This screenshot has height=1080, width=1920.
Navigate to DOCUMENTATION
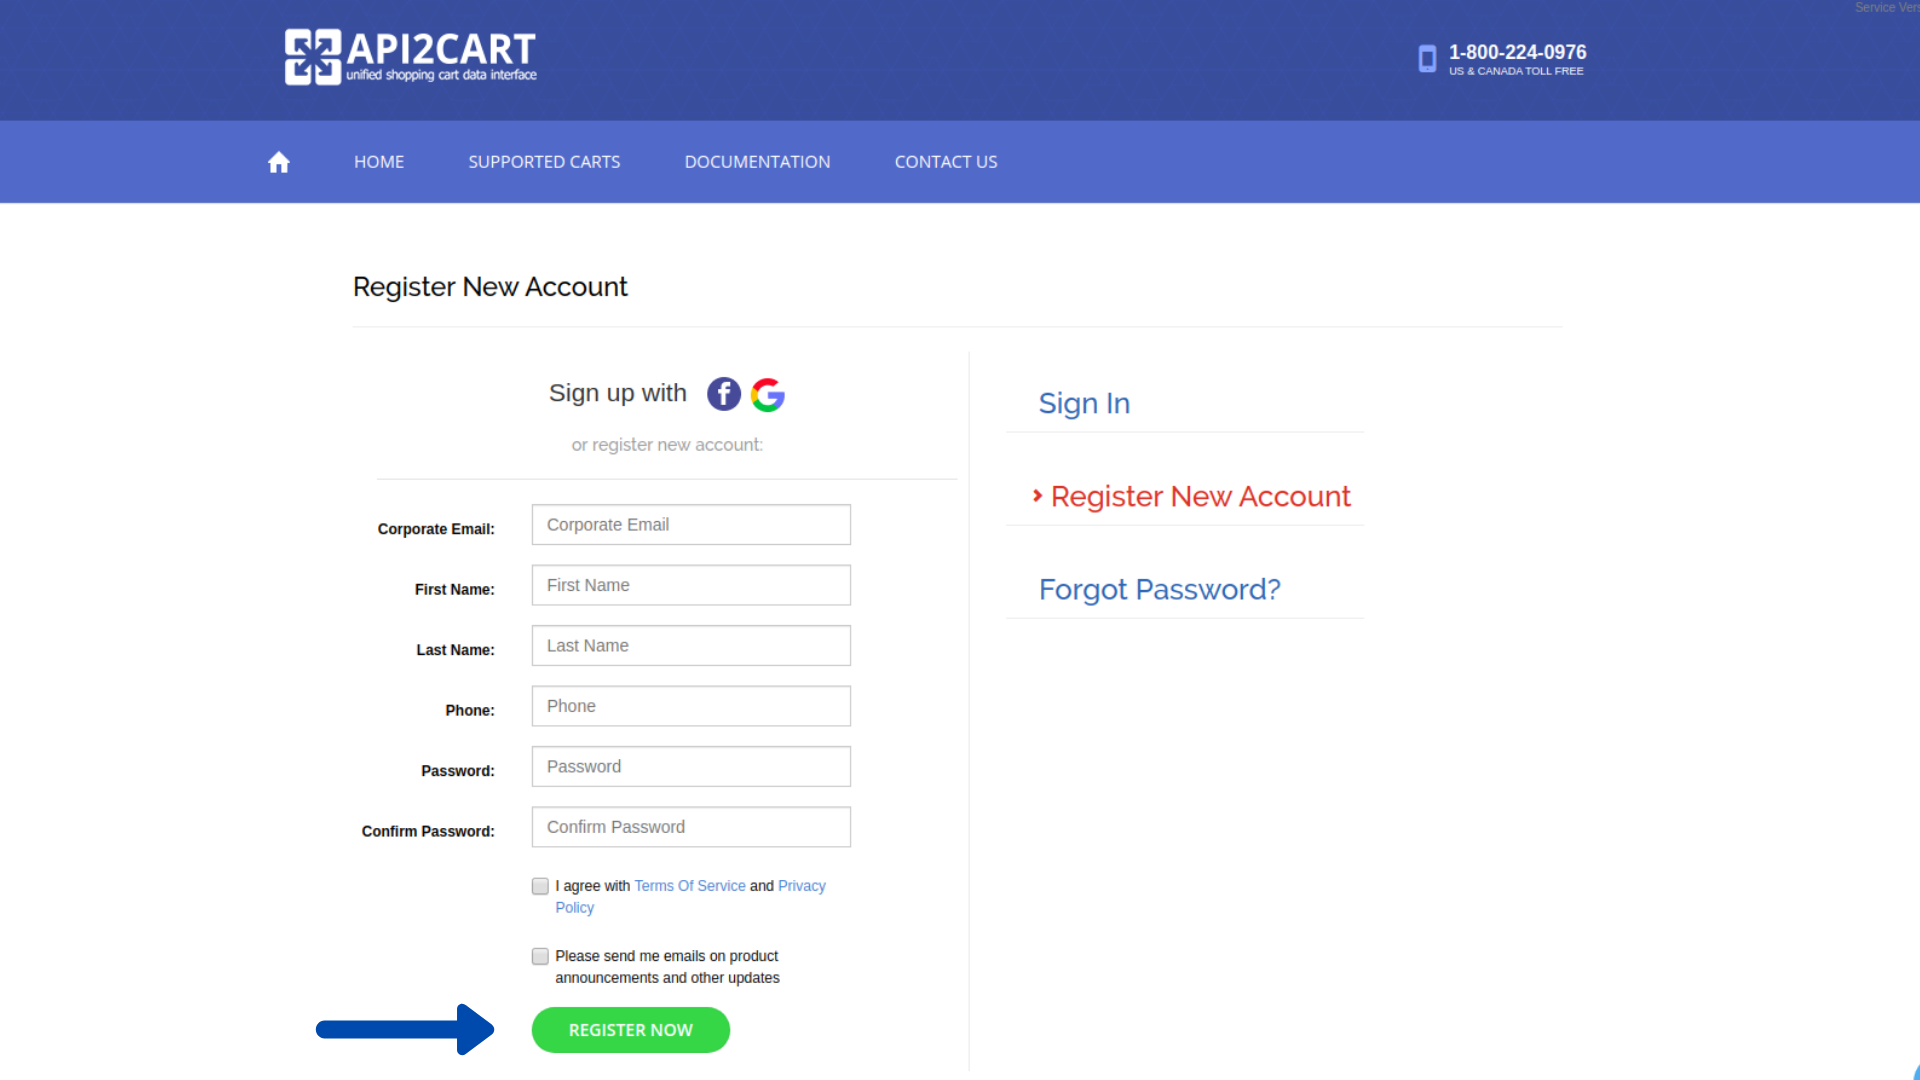tap(757, 161)
